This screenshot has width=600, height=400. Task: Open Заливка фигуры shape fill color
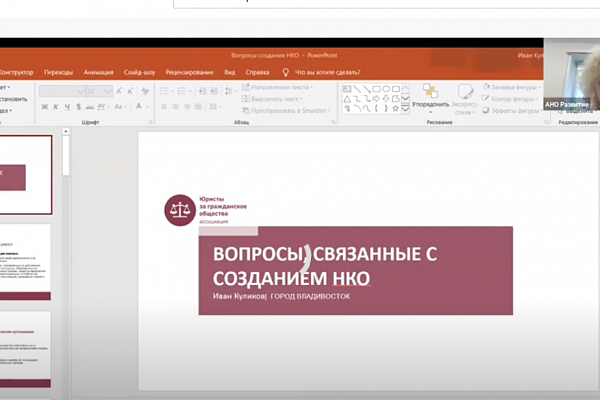(x=512, y=87)
